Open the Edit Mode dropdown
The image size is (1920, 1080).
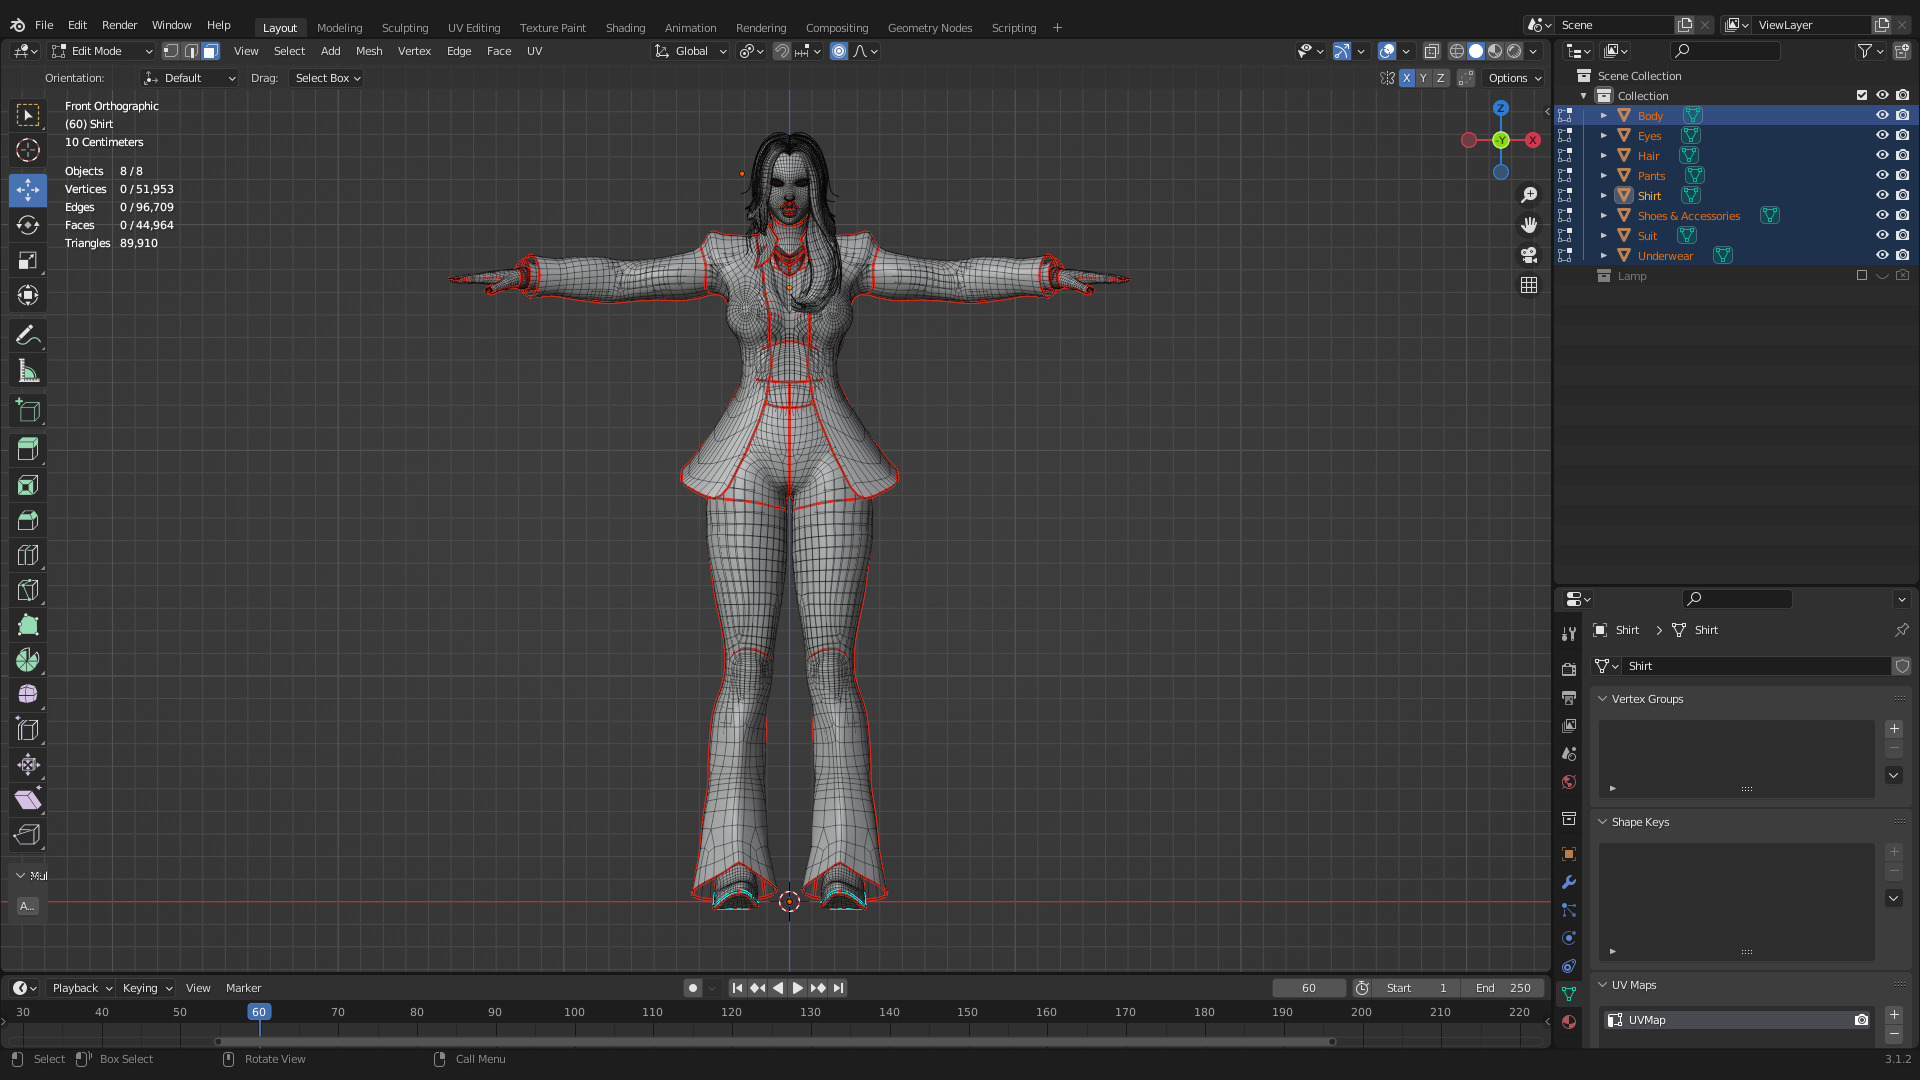102,51
